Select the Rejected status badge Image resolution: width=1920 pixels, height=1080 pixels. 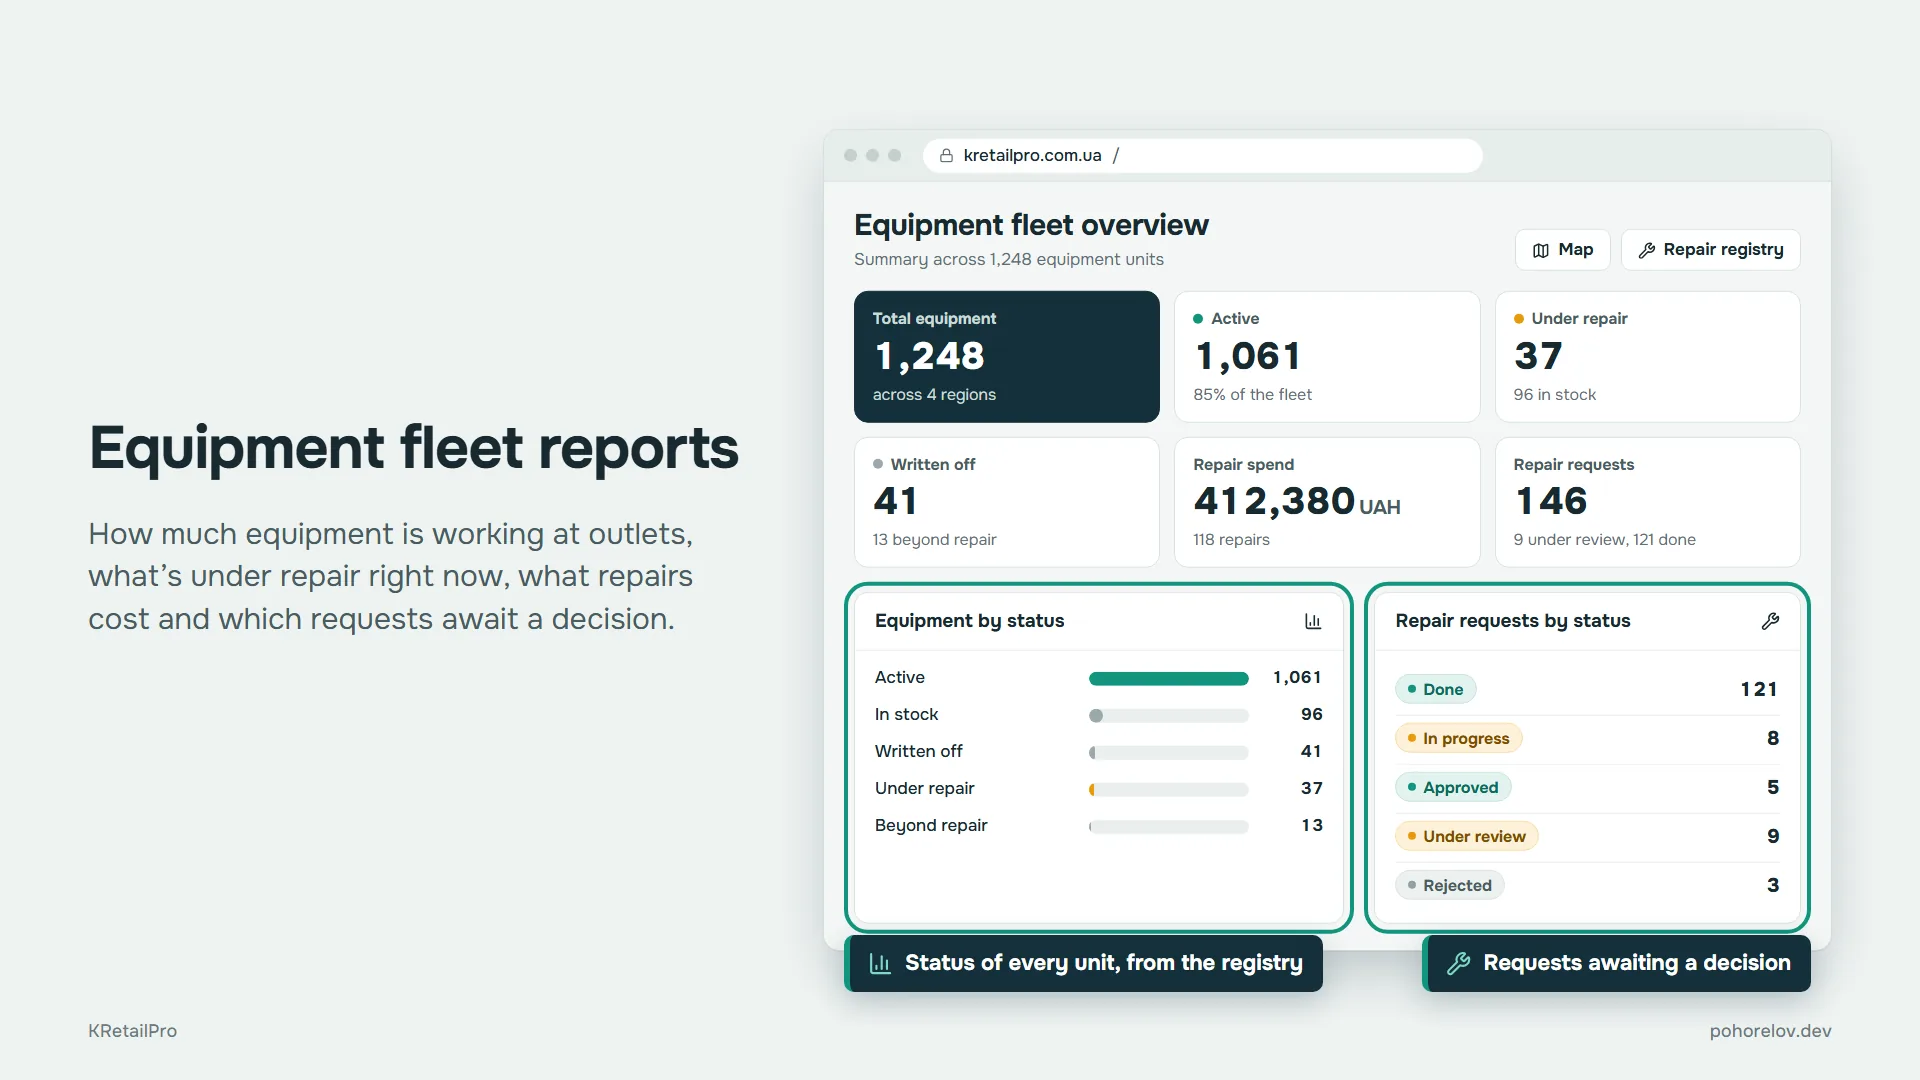[1449, 885]
